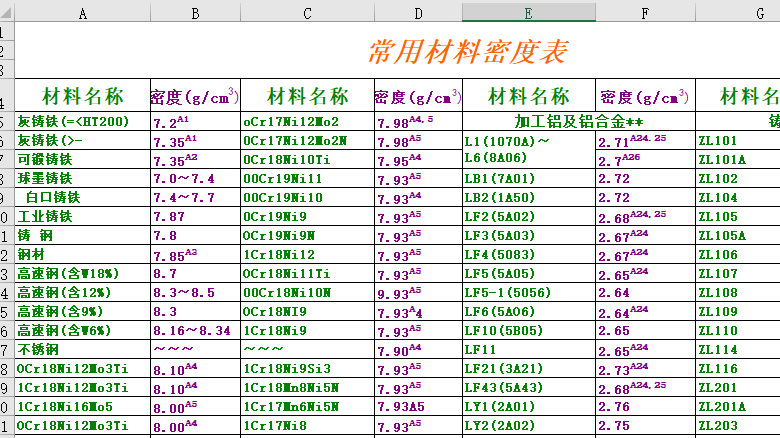Click the select-all corner triangle

pos(6,12)
